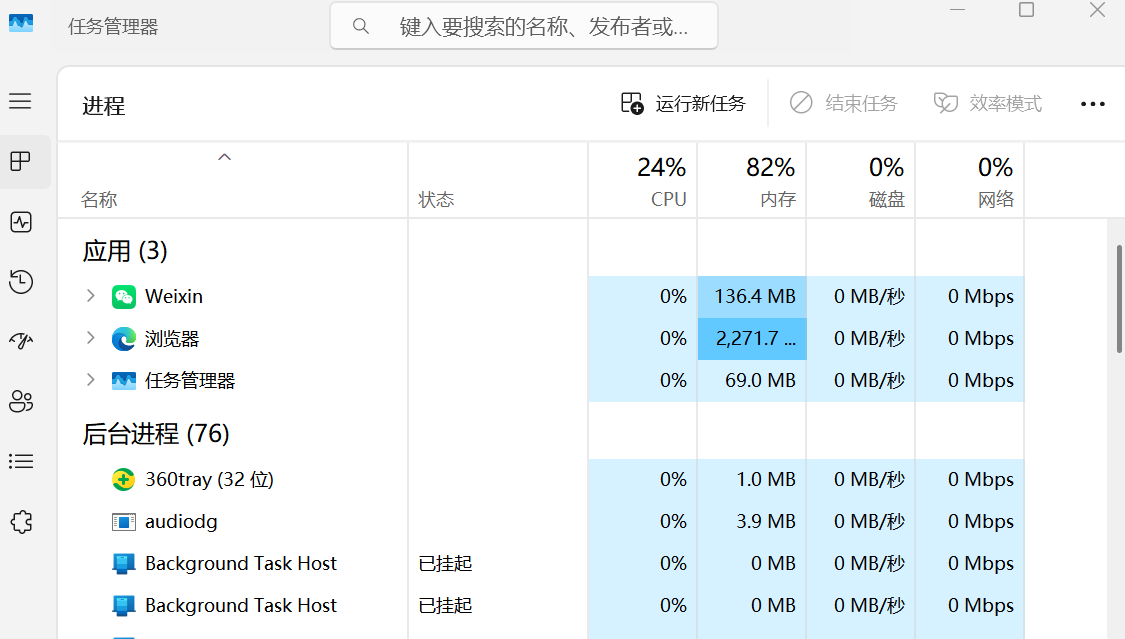Click the 效率模式 efficiency mode button
1125x639 pixels.
(987, 103)
